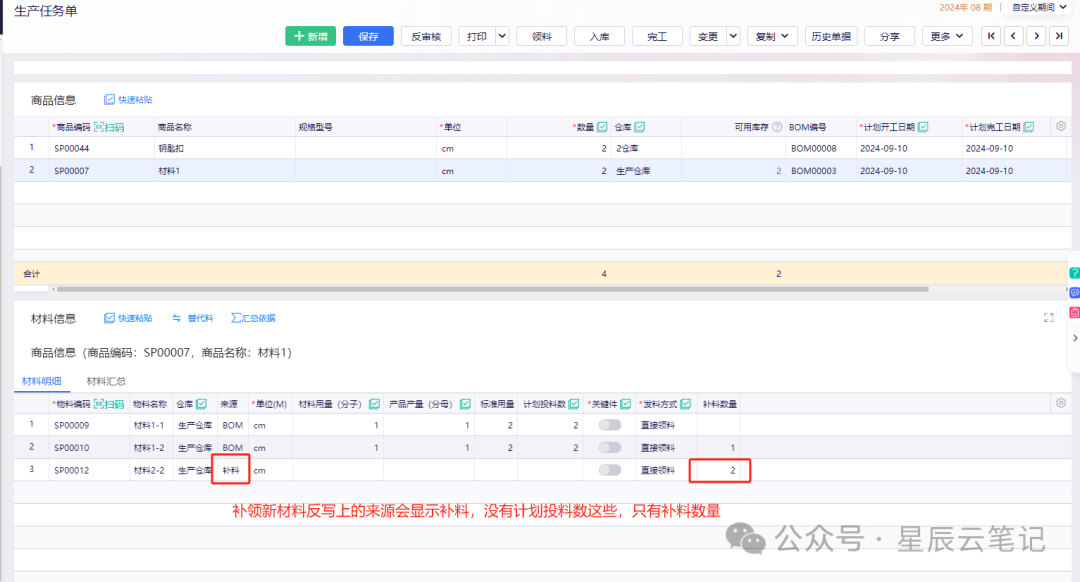Viewport: 1080px width, 582px height.
Task: Click the horizontal scrollbar under 商品信息 table
Action: click(x=492, y=289)
